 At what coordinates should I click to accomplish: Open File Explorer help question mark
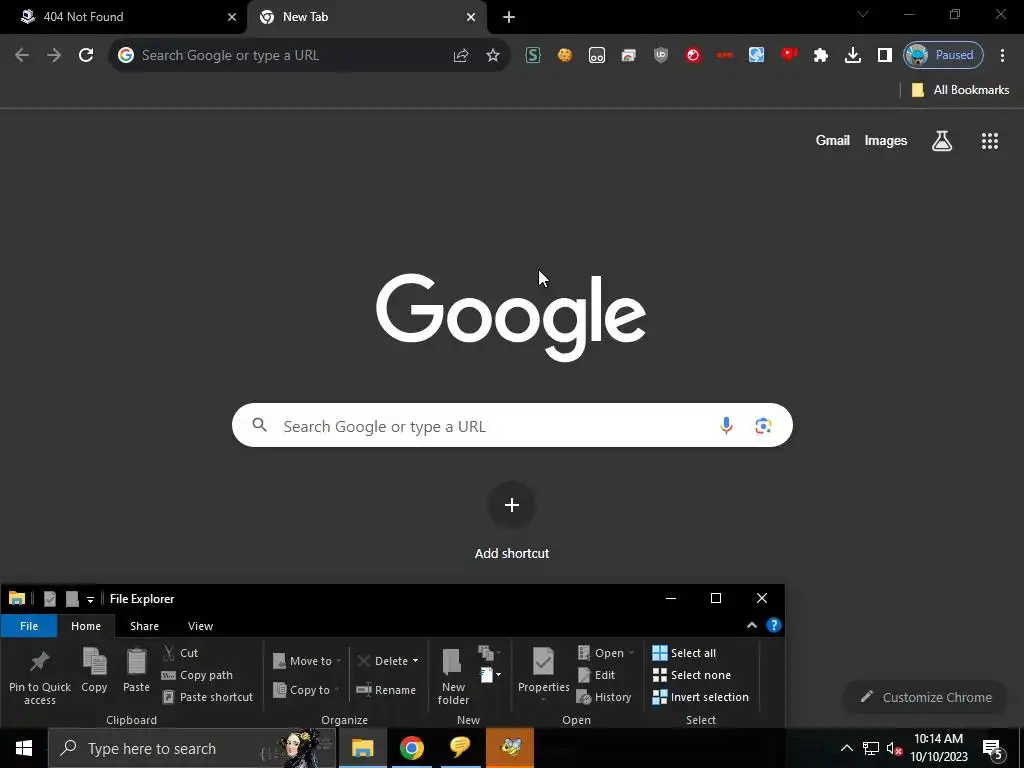point(774,625)
